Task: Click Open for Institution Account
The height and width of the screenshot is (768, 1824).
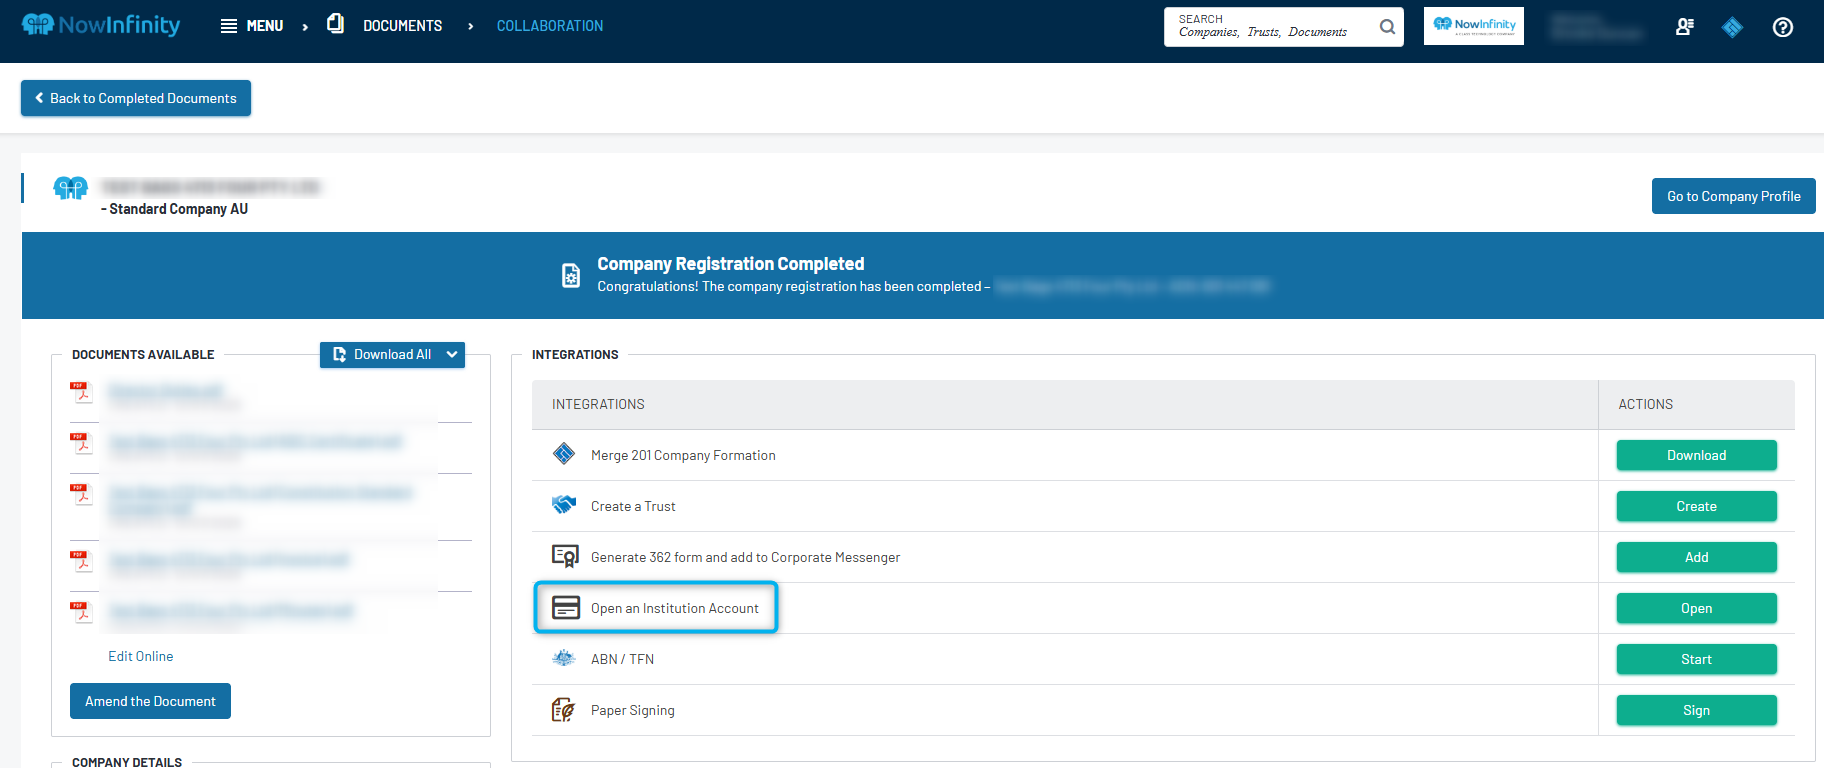Action: tap(1696, 608)
